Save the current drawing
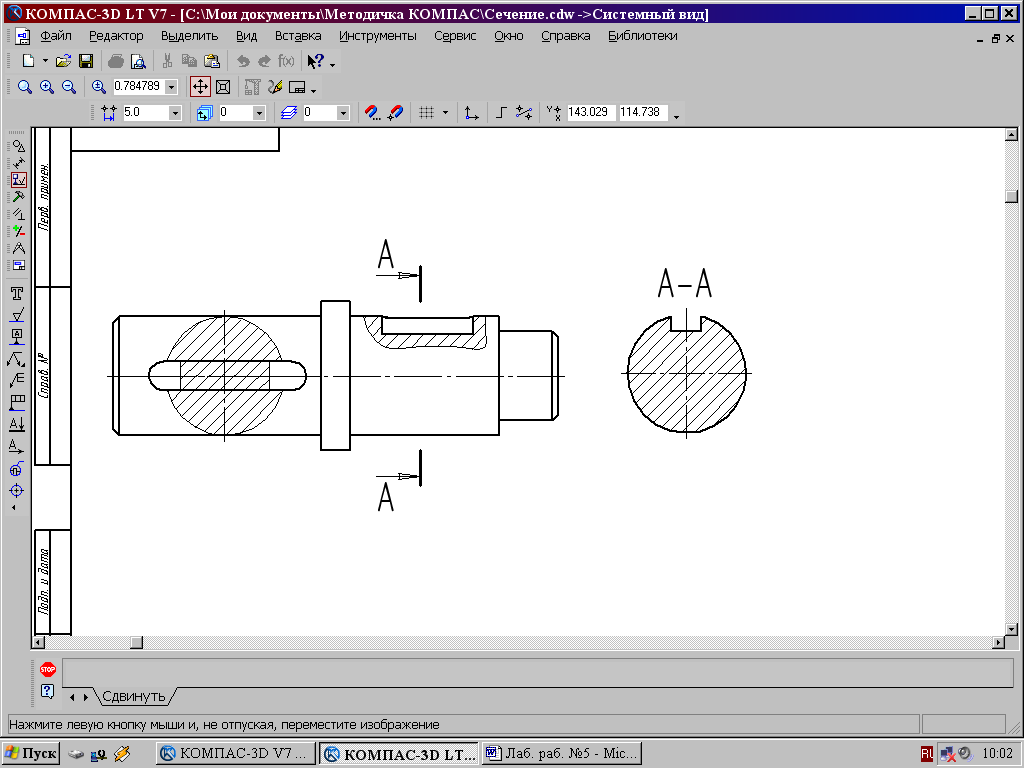The image size is (1024, 768). point(86,61)
